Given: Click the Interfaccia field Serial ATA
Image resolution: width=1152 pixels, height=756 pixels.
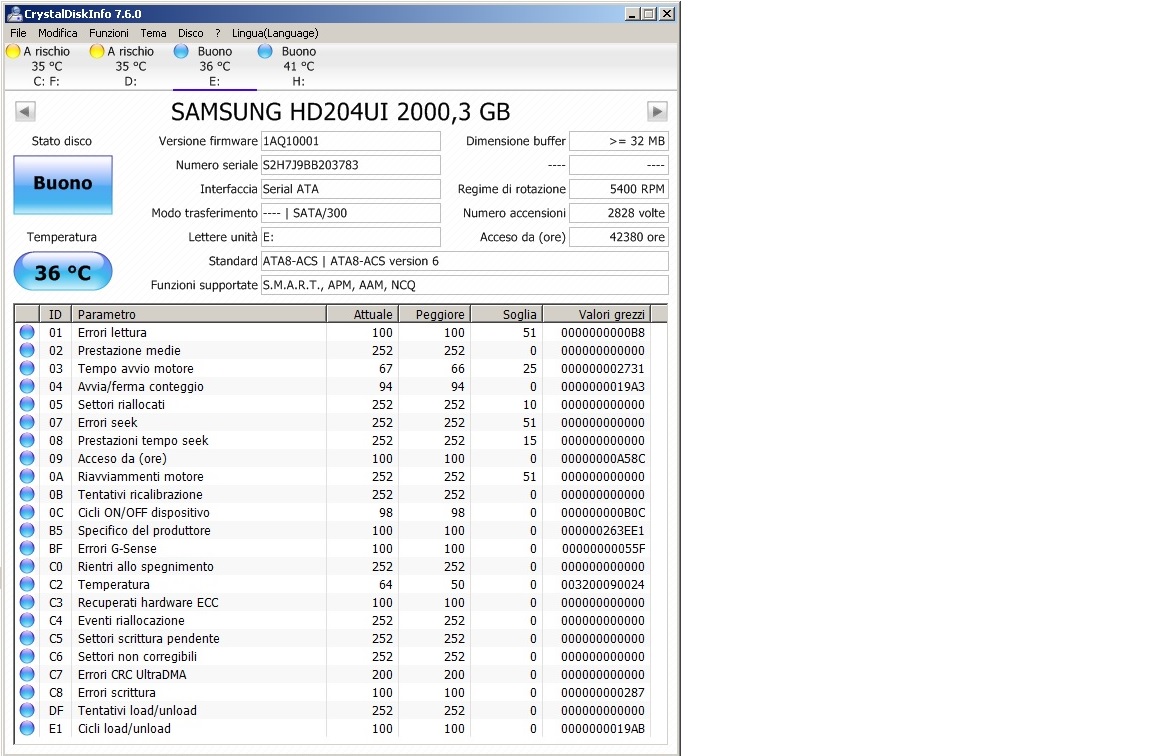Looking at the screenshot, I should (x=350, y=189).
